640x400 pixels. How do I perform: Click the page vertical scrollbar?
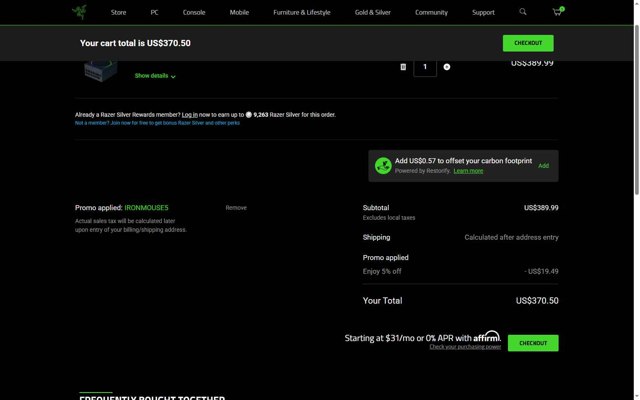pyautogui.click(x=637, y=110)
